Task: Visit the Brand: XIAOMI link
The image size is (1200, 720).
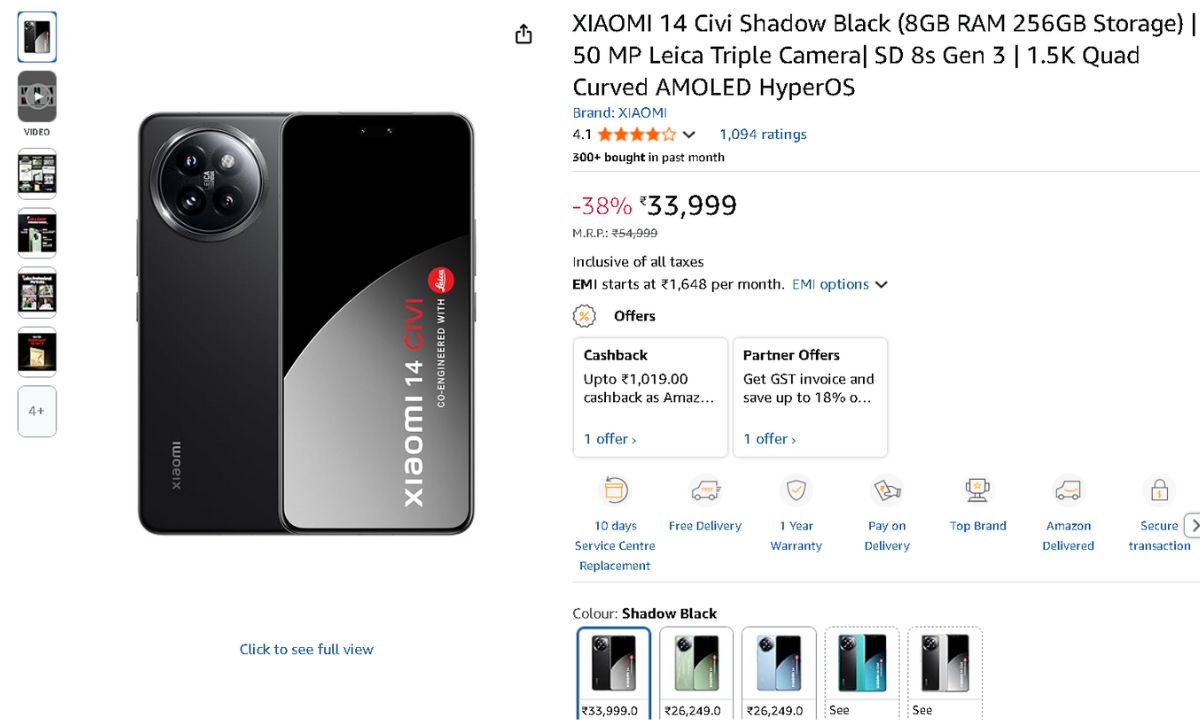Action: click(x=619, y=113)
